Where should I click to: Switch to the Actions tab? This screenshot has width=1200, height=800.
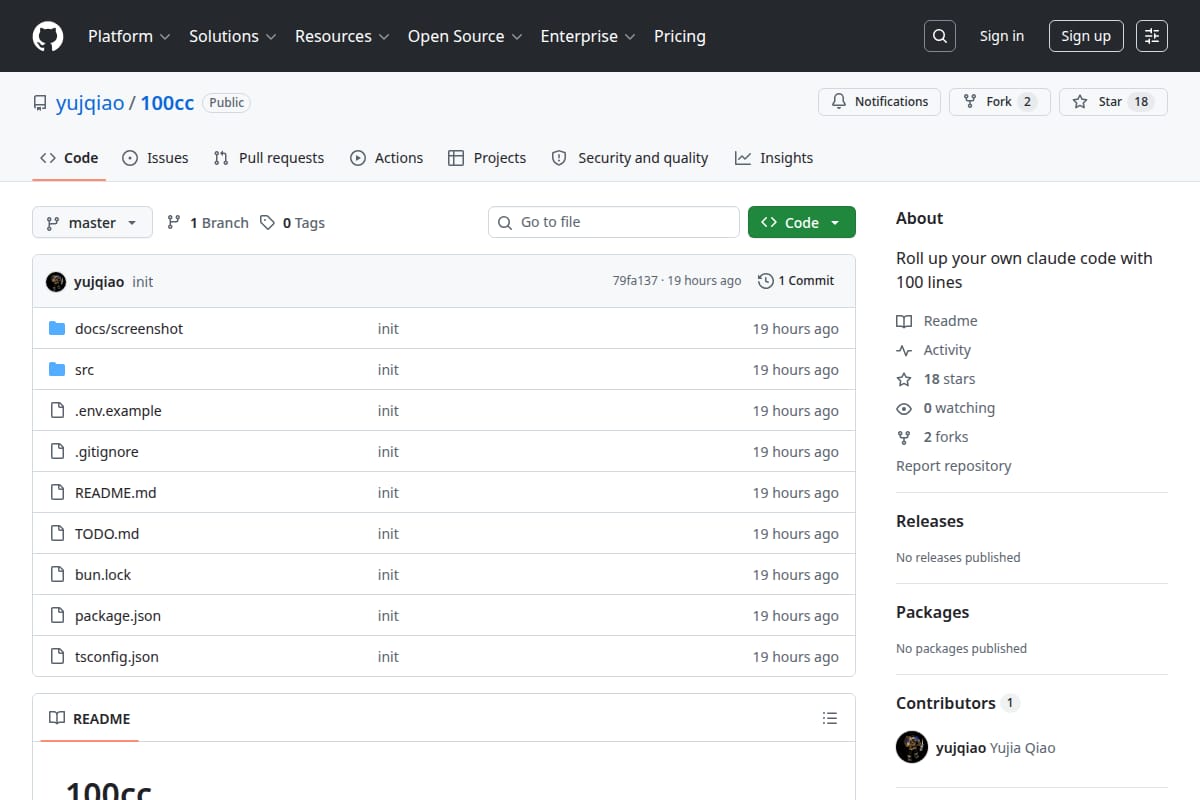pos(387,158)
